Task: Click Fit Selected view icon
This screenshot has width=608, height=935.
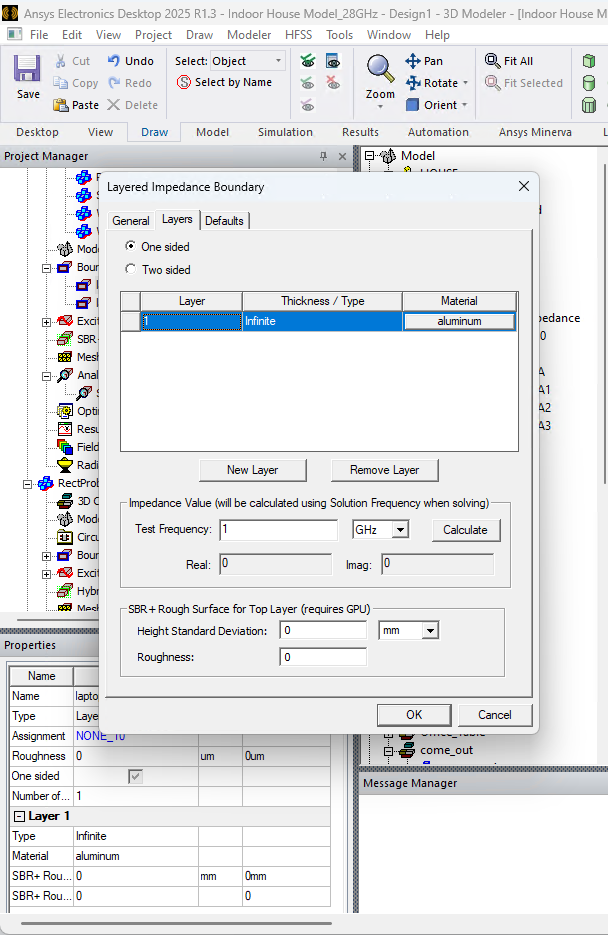Action: coord(492,83)
